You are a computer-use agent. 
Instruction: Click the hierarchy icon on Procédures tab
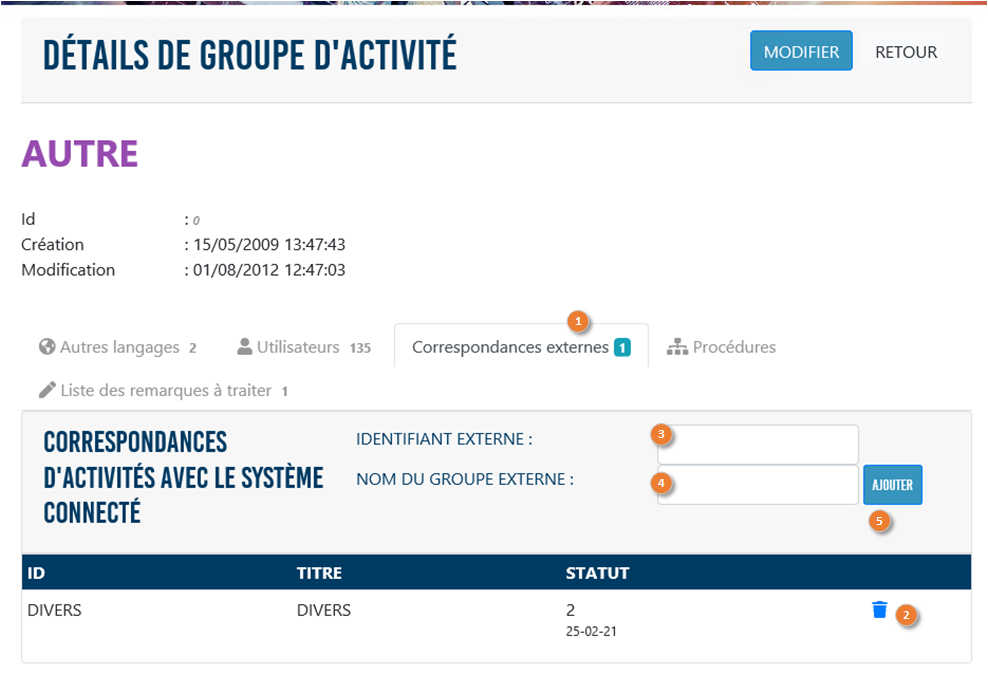pyautogui.click(x=677, y=348)
